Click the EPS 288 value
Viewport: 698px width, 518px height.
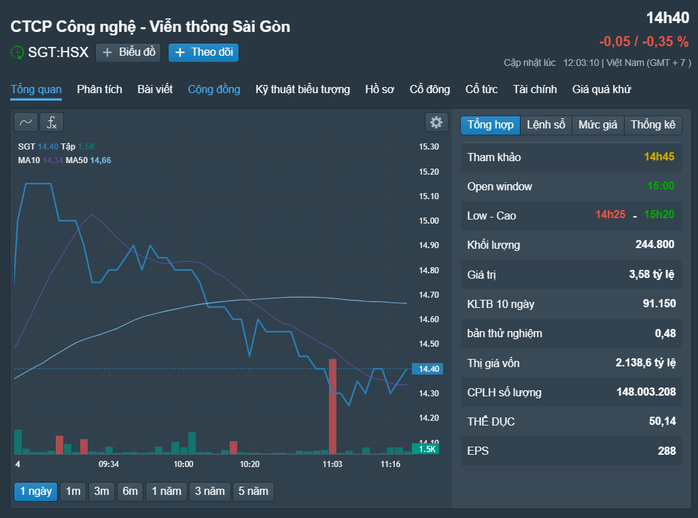(667, 451)
